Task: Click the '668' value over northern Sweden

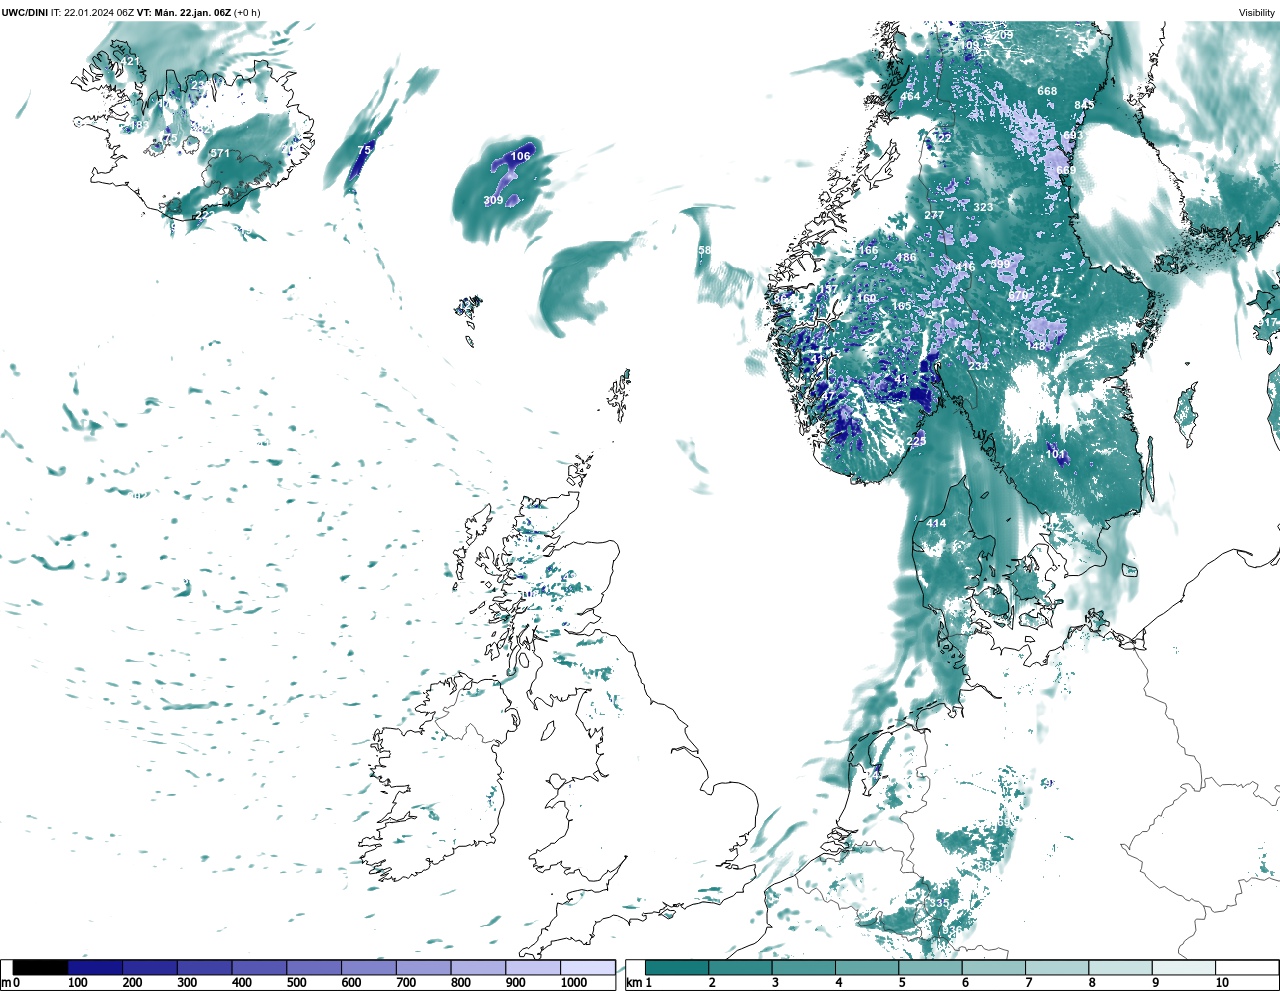Action: click(x=1047, y=91)
